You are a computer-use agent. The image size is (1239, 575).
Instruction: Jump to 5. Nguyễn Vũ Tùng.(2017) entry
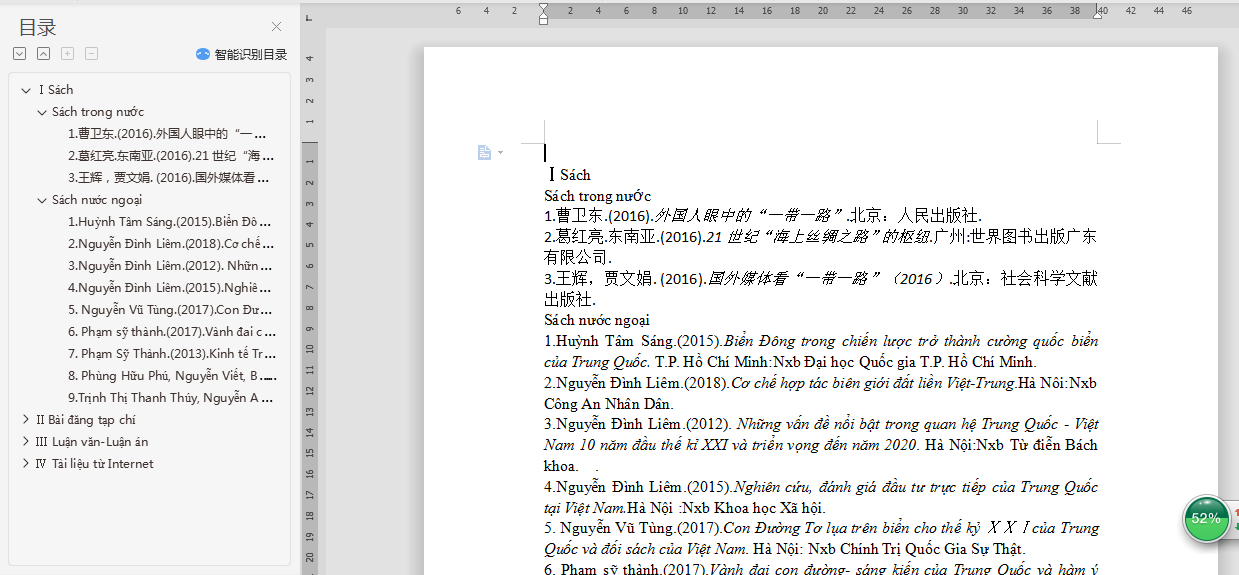pyautogui.click(x=171, y=310)
